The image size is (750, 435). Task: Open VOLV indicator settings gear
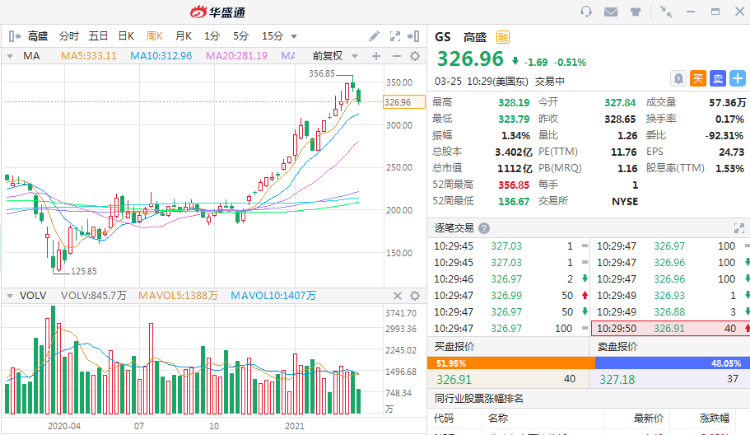pyautogui.click(x=415, y=296)
